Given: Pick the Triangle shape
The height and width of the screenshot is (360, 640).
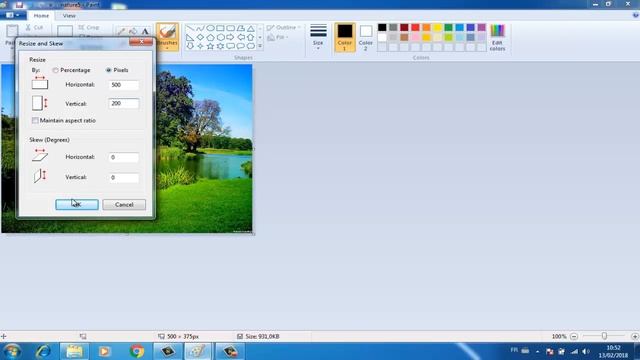Looking at the screenshot, I should [251, 28].
